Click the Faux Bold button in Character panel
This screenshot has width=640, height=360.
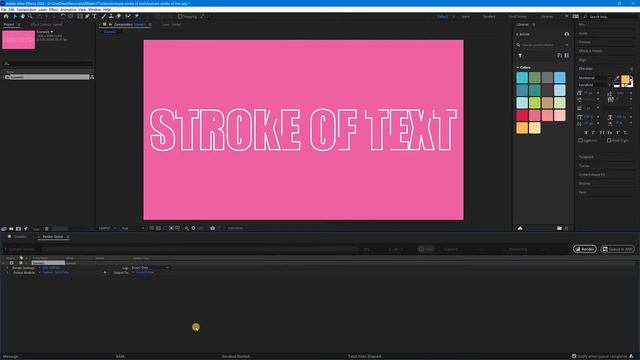pos(586,133)
